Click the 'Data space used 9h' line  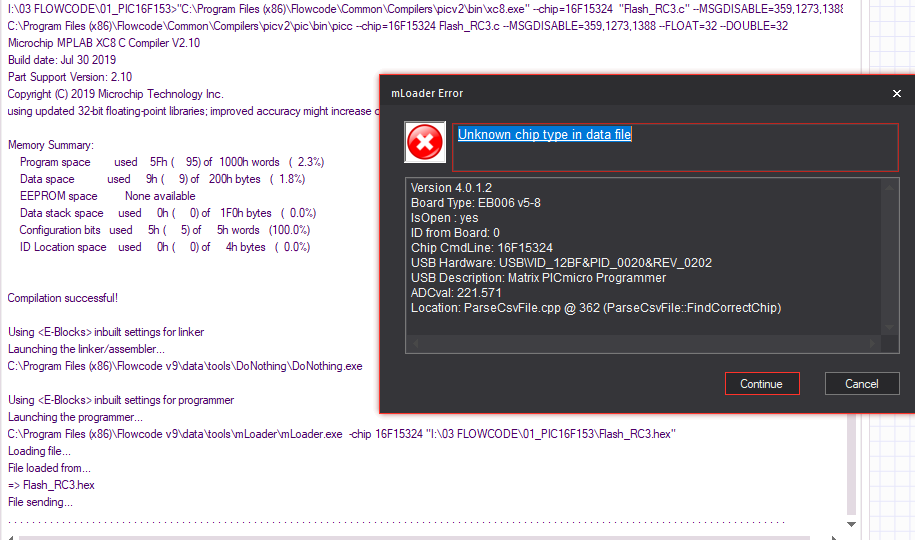coord(162,179)
